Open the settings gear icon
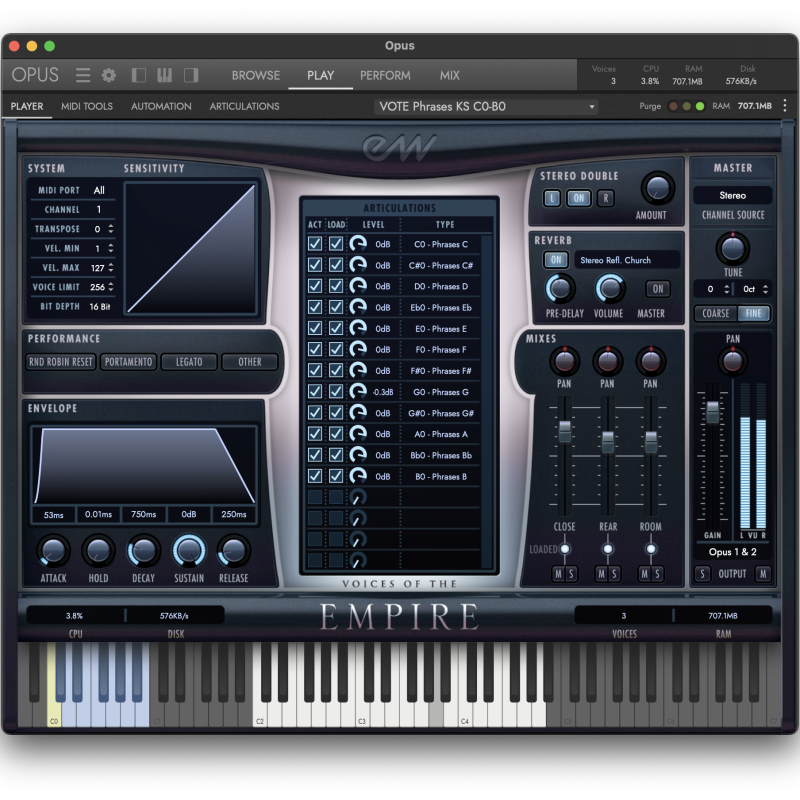 pos(109,76)
